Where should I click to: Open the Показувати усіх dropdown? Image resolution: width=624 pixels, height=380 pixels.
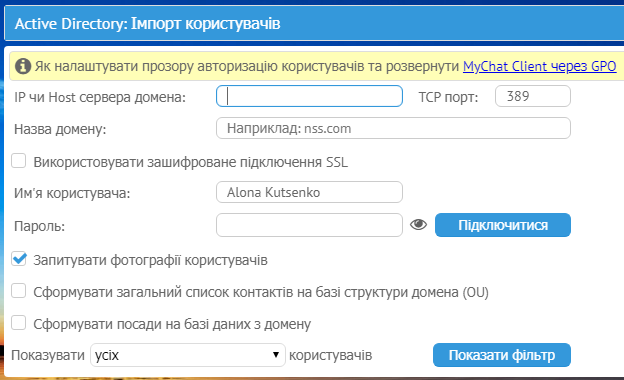(188, 355)
